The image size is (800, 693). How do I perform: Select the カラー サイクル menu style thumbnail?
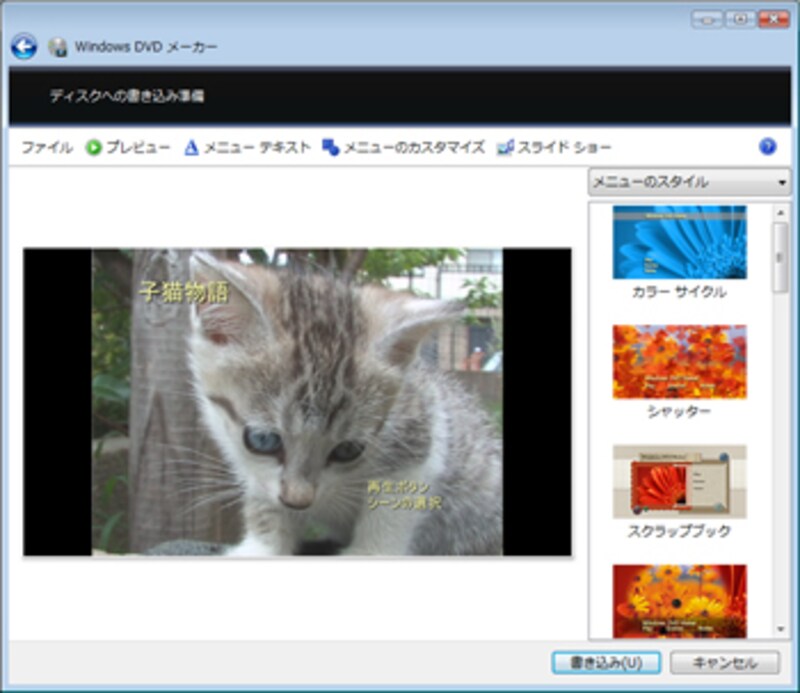click(x=679, y=242)
